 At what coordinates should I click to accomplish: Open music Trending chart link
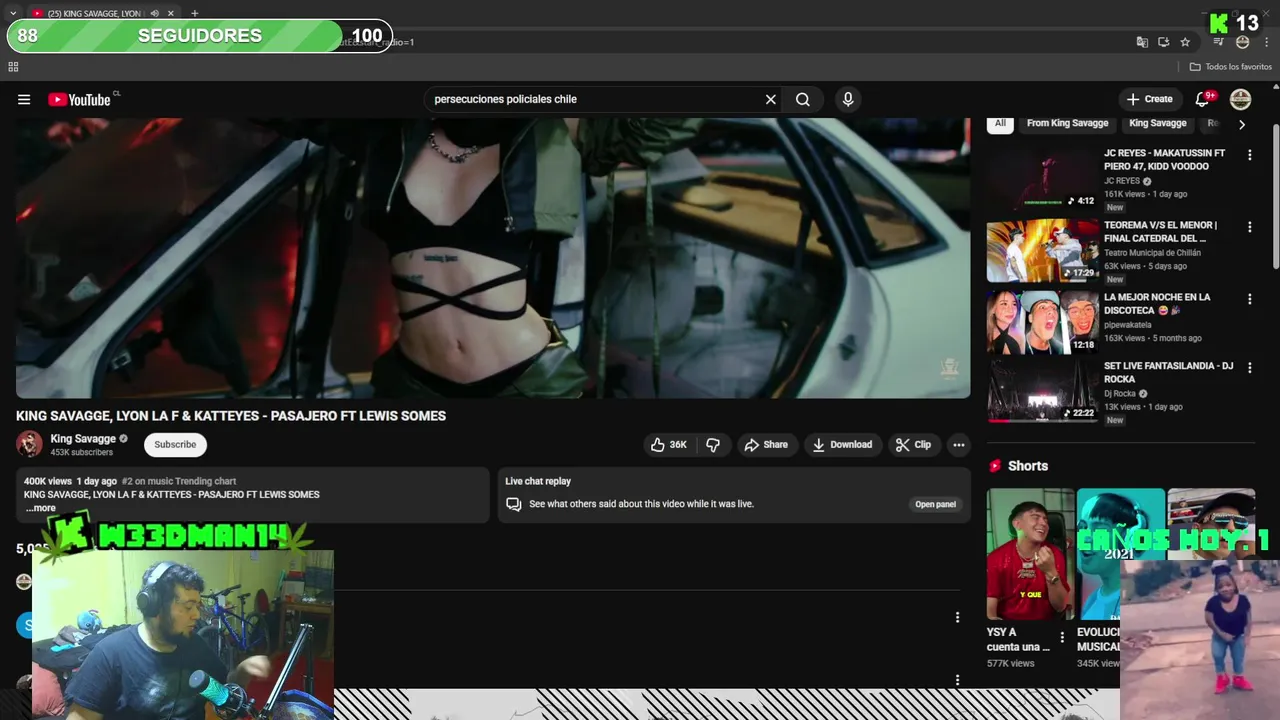178,481
